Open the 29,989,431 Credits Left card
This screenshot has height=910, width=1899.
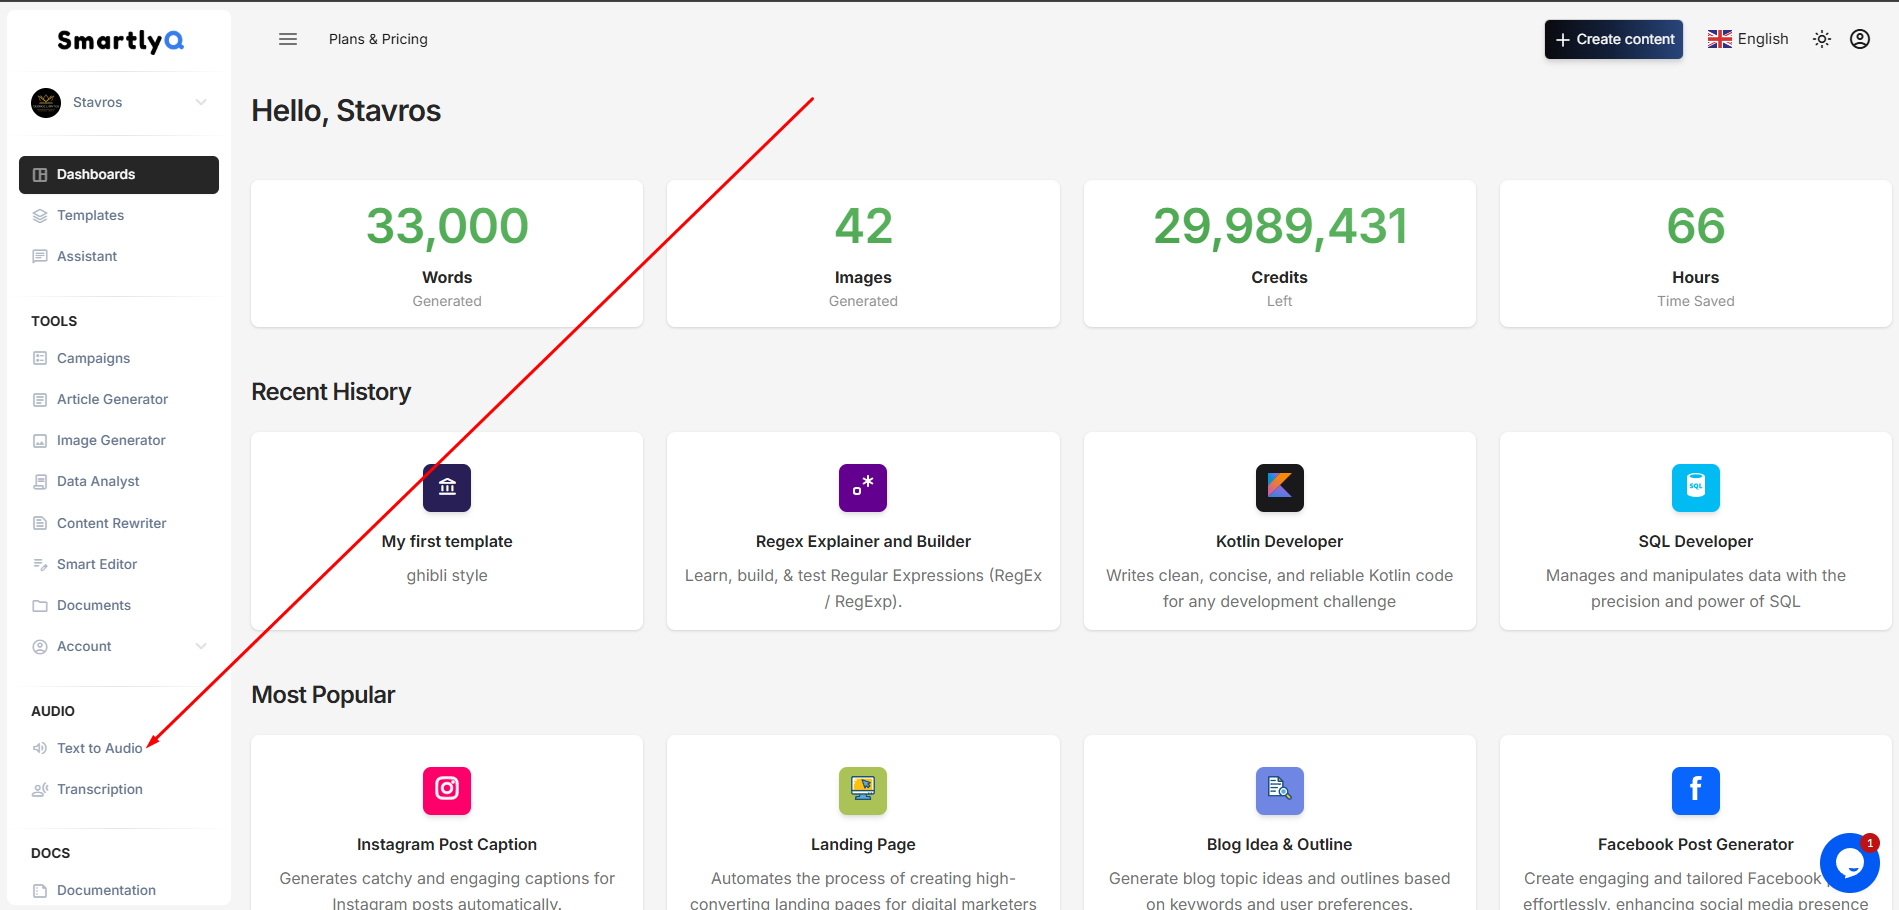1280,253
